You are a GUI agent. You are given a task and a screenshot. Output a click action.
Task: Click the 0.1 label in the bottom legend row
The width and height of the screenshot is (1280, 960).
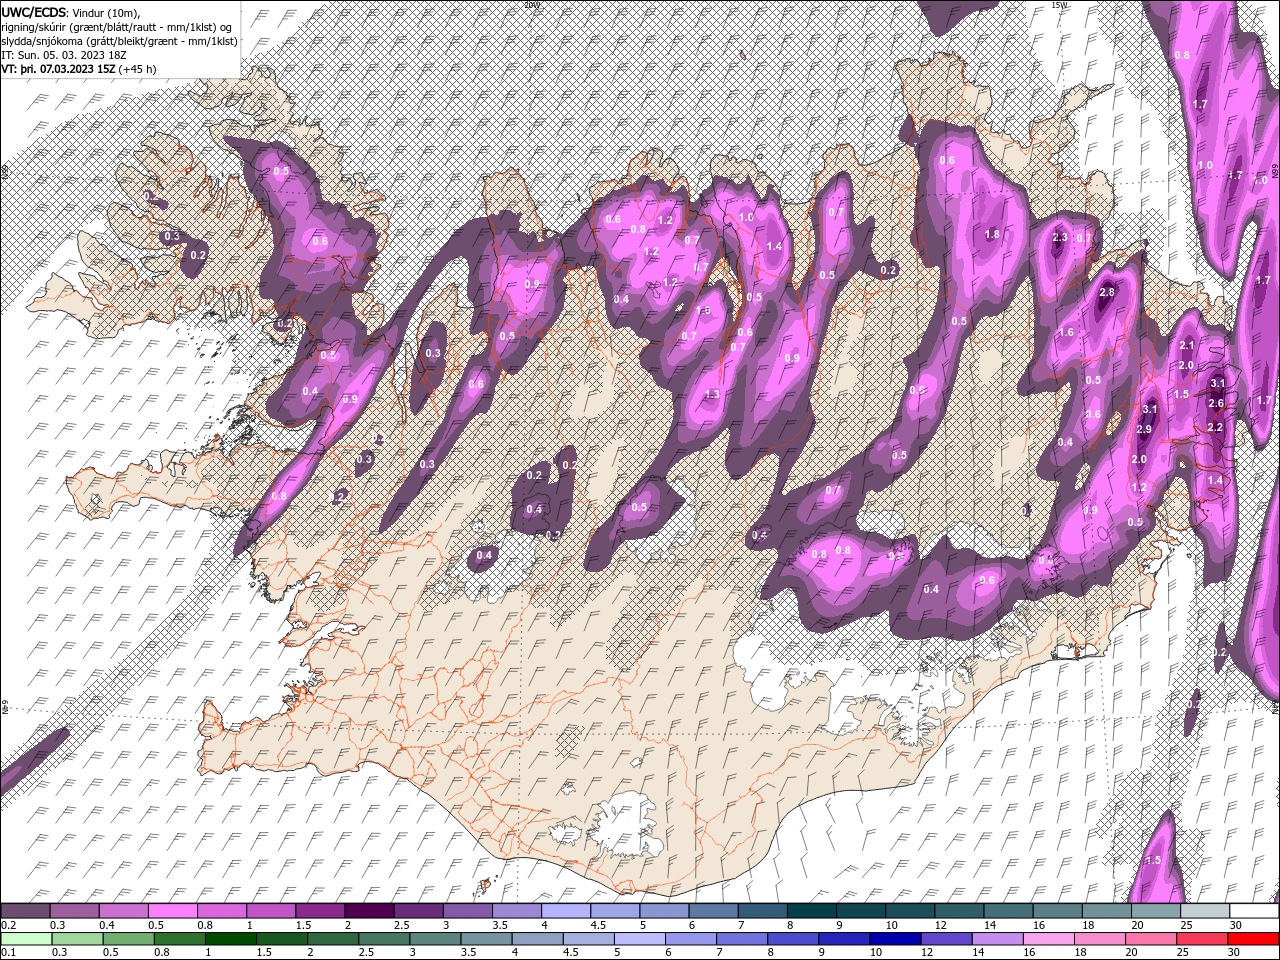tap(7, 953)
